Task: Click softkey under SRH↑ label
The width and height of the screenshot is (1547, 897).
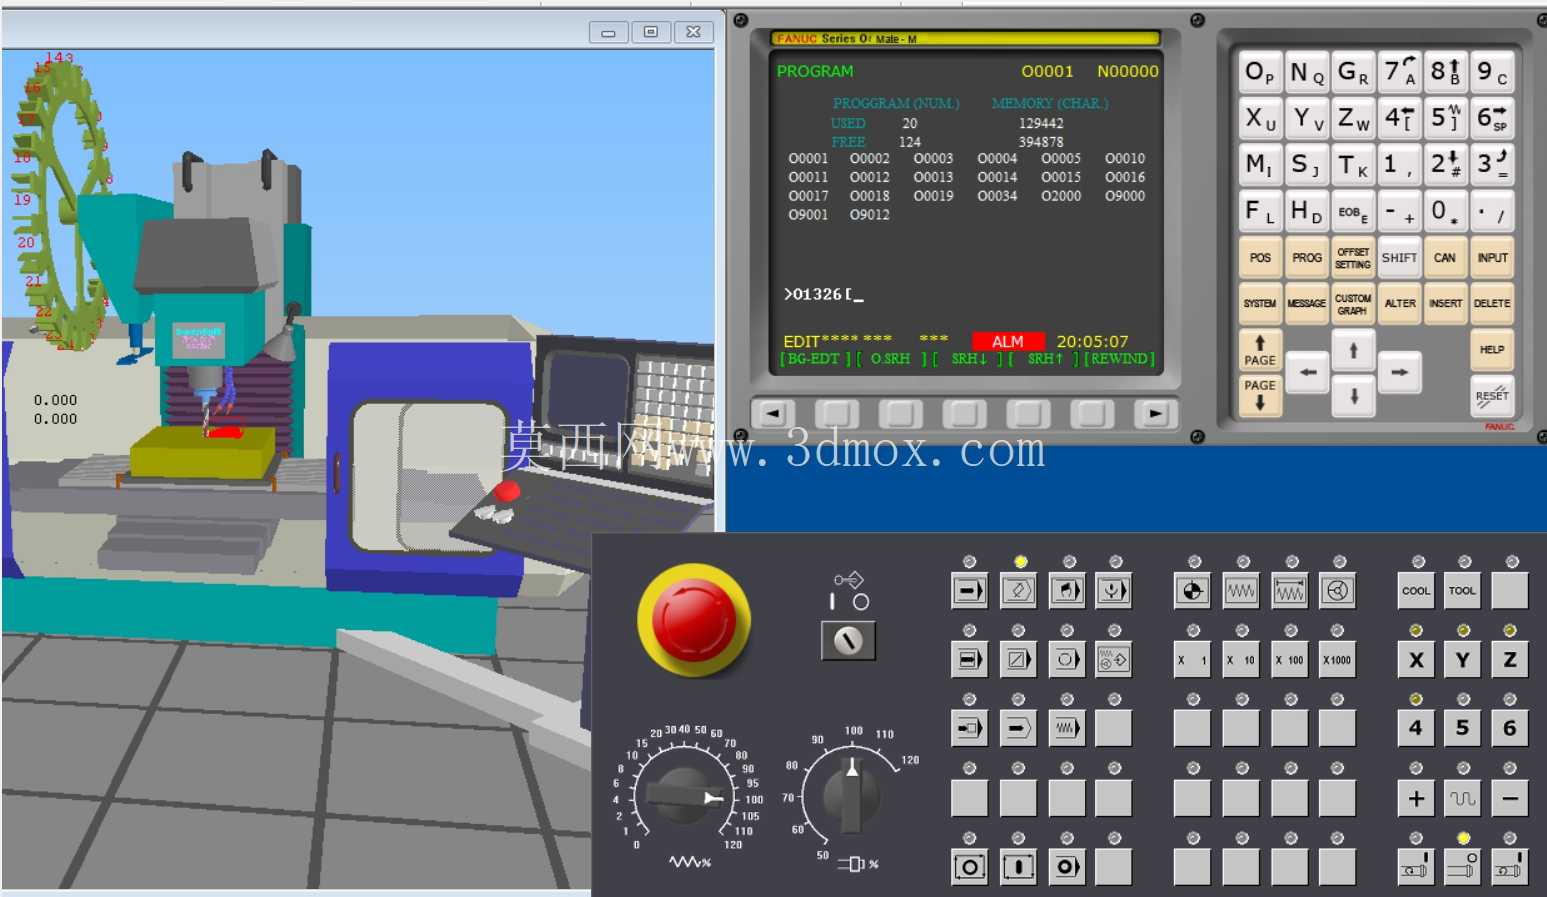Action: [x=1028, y=413]
